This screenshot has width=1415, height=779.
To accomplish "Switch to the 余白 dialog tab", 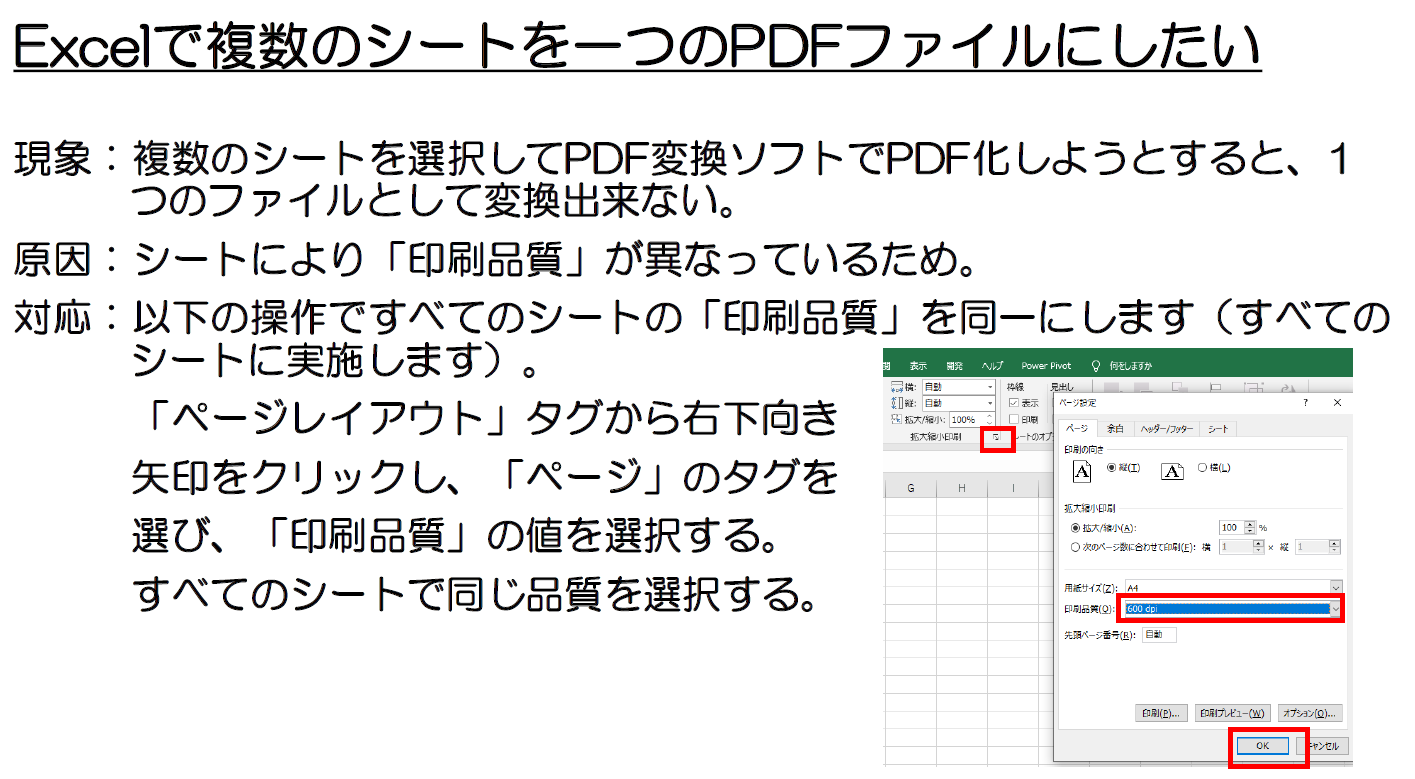I will coord(1115,429).
